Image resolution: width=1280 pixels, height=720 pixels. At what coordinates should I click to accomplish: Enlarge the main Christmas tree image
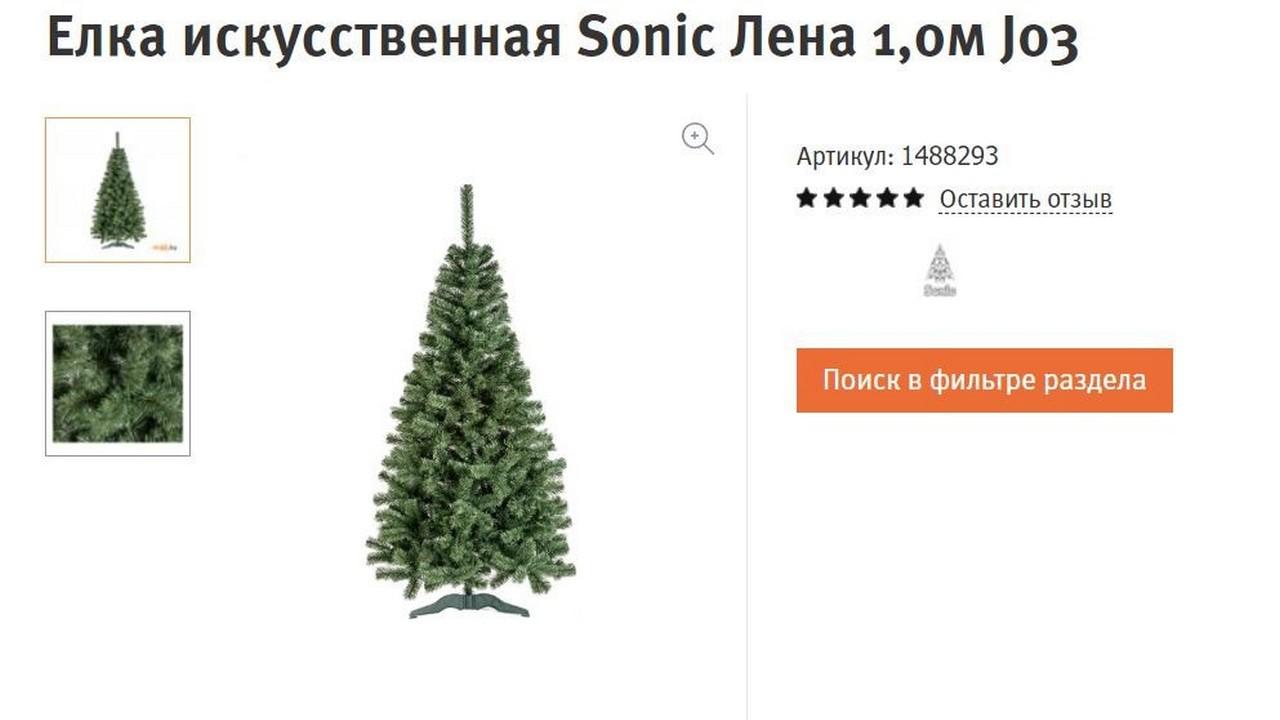pos(470,400)
